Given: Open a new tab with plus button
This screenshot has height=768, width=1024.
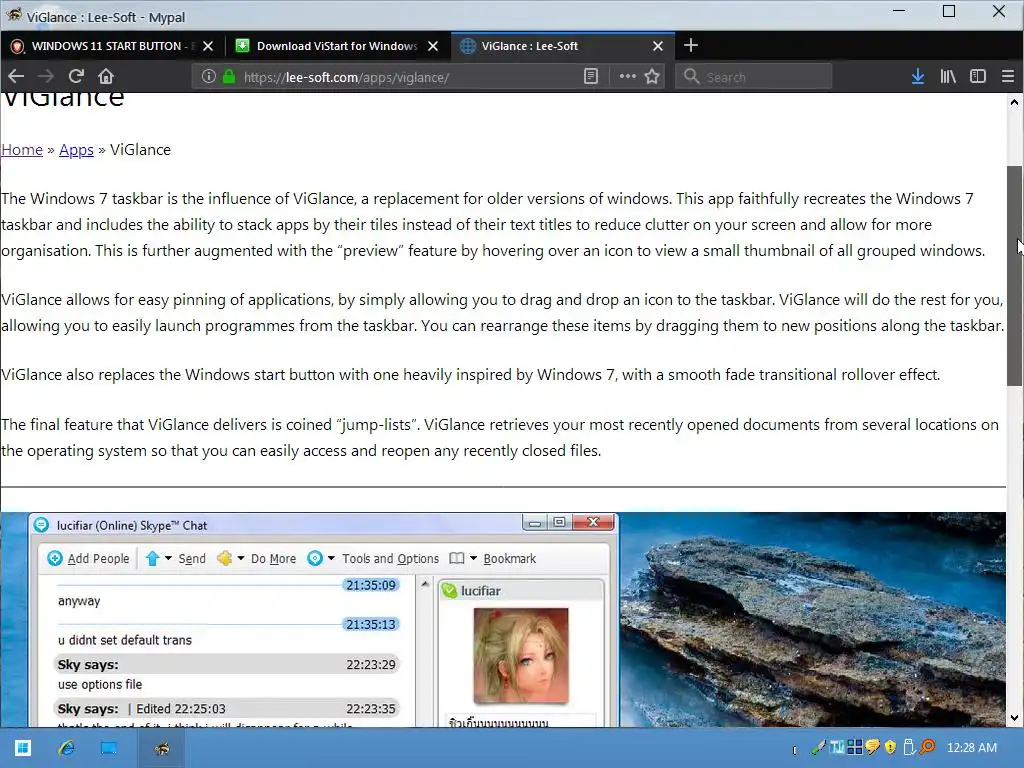Looking at the screenshot, I should point(690,45).
